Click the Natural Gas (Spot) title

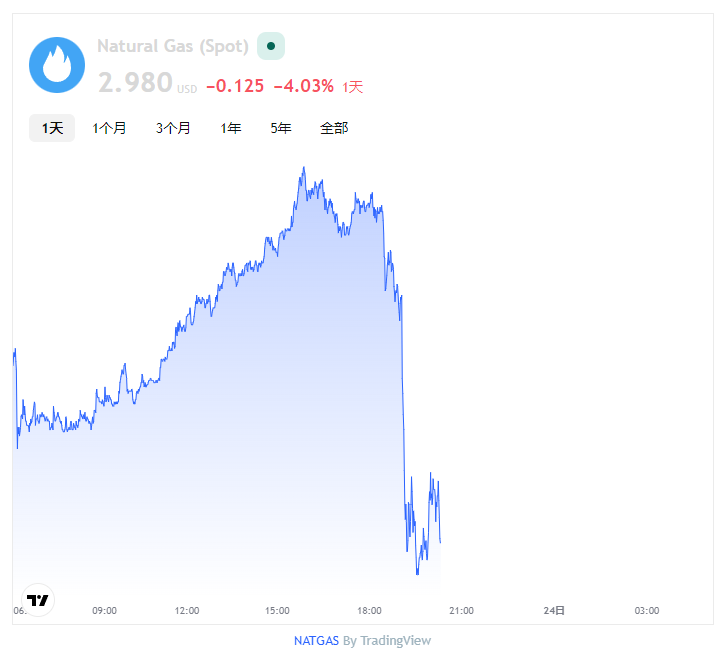click(x=172, y=46)
